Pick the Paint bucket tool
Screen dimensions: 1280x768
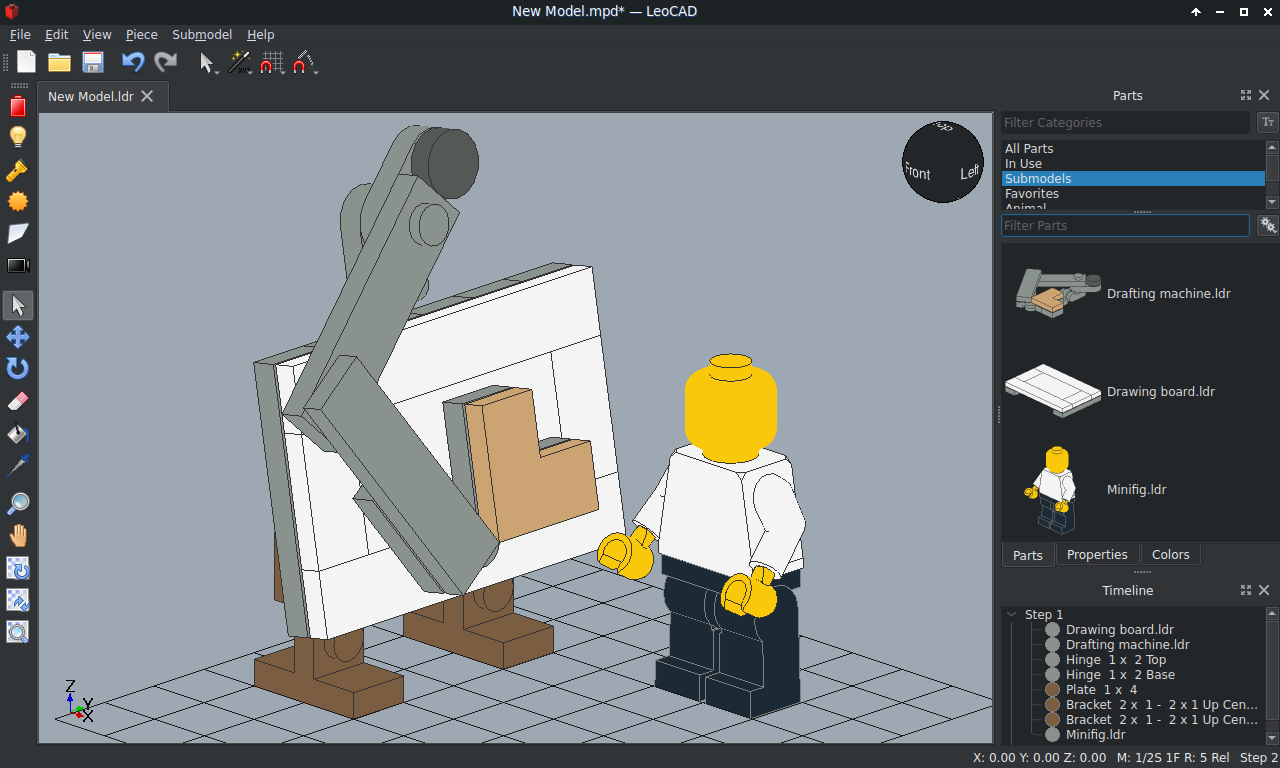click(18, 434)
